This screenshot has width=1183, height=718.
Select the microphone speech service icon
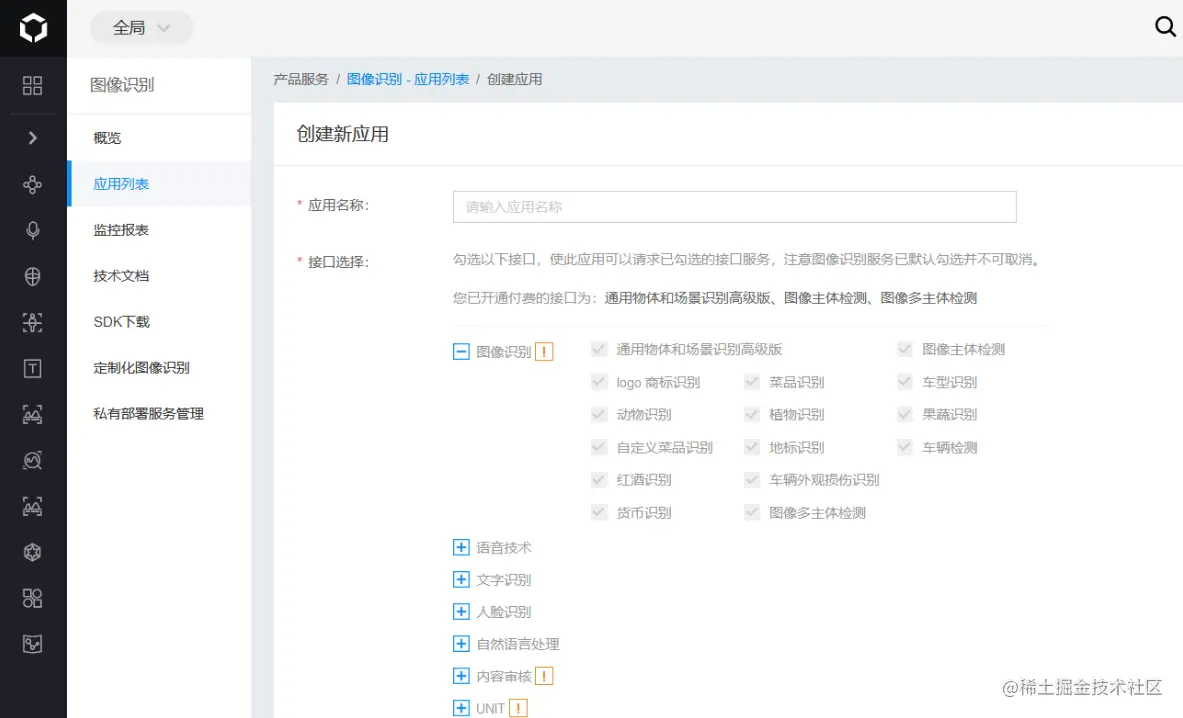tap(33, 230)
